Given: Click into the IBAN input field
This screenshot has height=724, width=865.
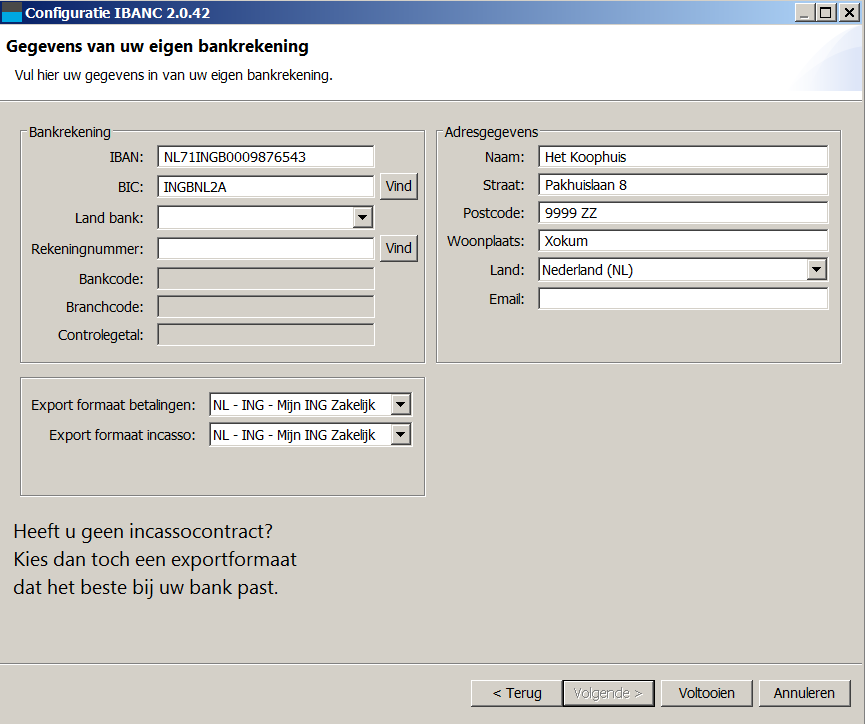Looking at the screenshot, I should click(265, 157).
